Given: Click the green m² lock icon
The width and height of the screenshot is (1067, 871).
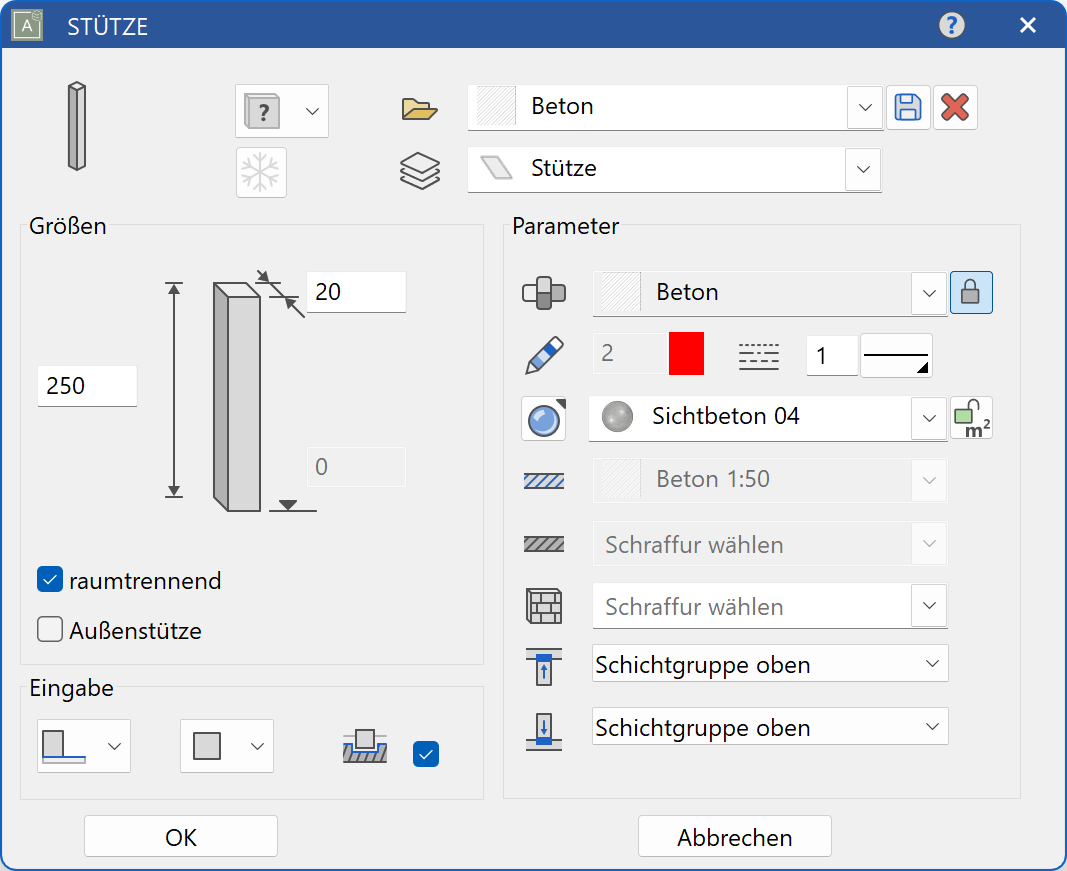Looking at the screenshot, I should (971, 418).
